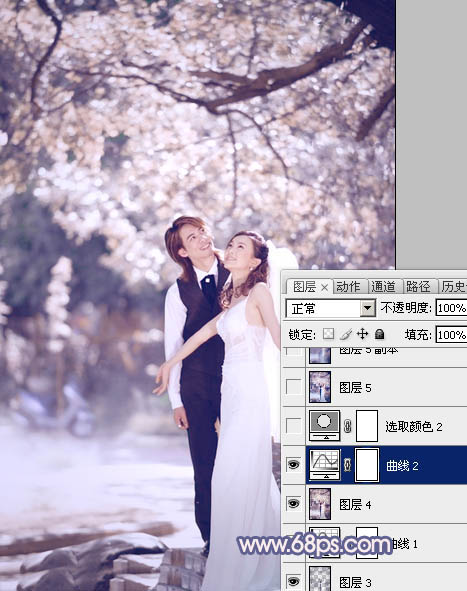Select the 图层 5 layer name
Screen dimensions: 467x591
[x=355, y=388]
